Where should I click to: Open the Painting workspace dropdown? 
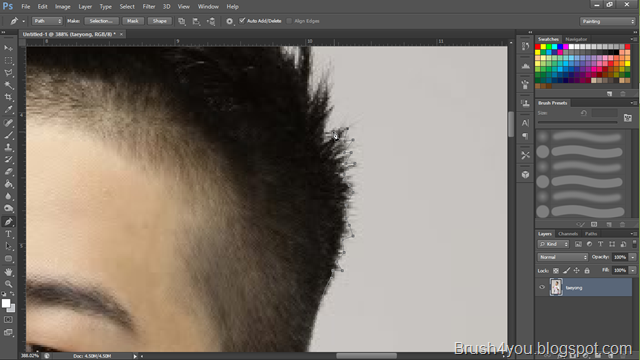[607, 21]
